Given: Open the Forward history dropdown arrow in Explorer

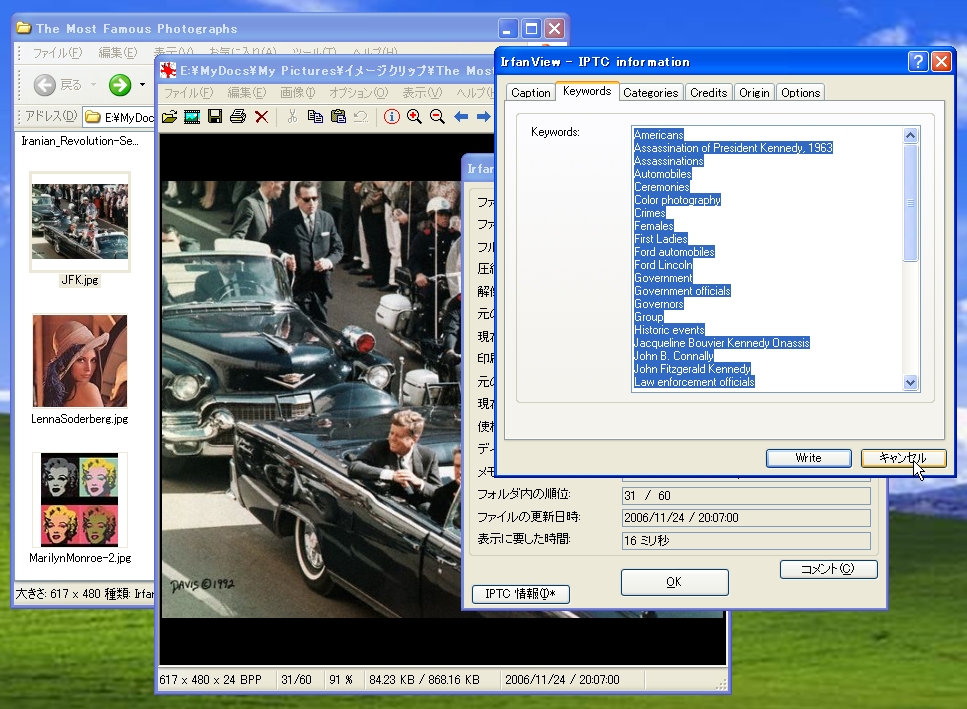Looking at the screenshot, I should pyautogui.click(x=142, y=84).
